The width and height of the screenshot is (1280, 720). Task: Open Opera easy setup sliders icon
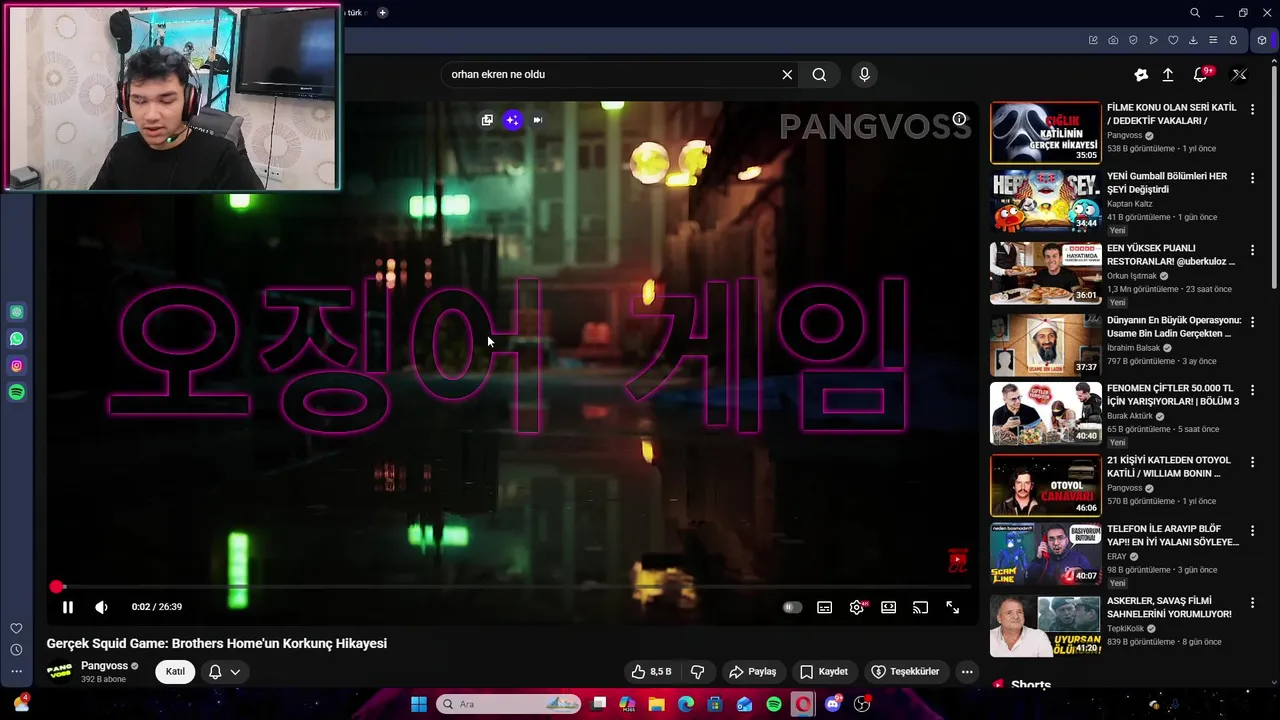pos(1213,40)
